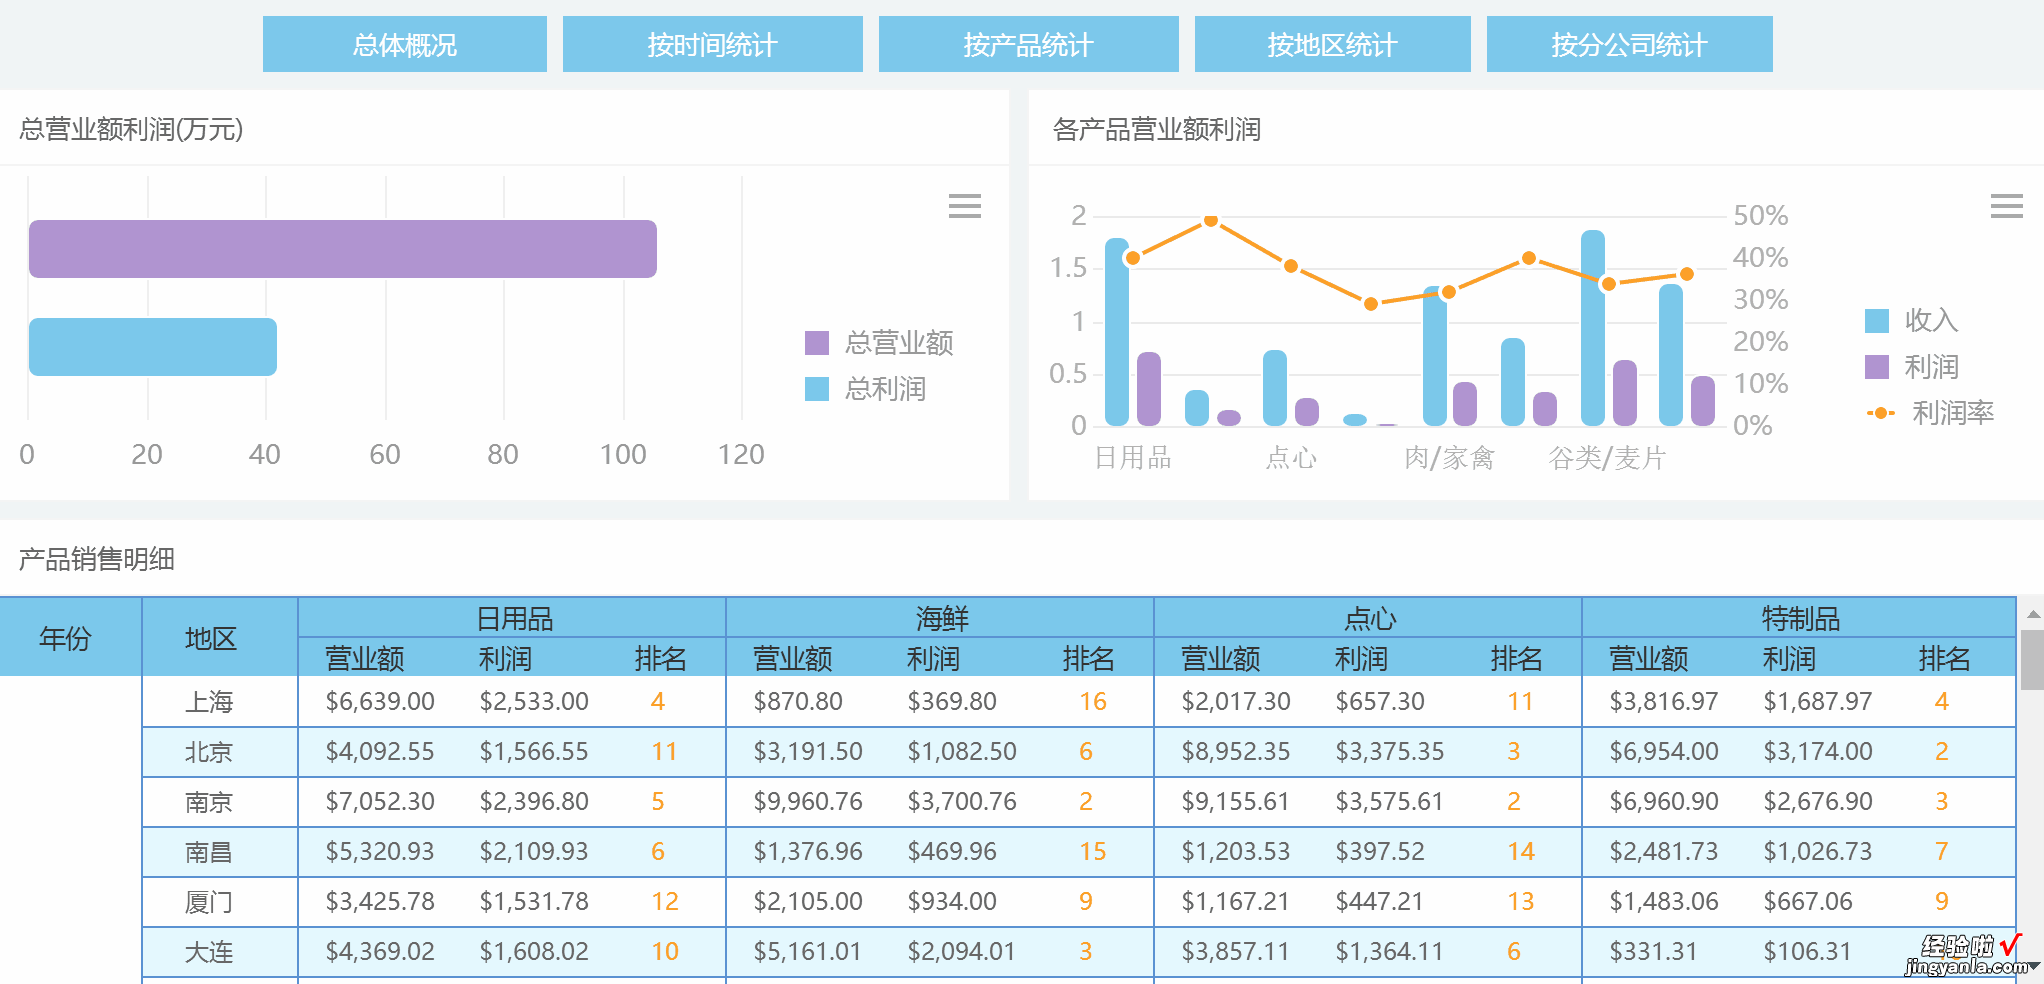Screen dimensions: 2044x984
Task: Select the 北京 row label
Action: 209,752
